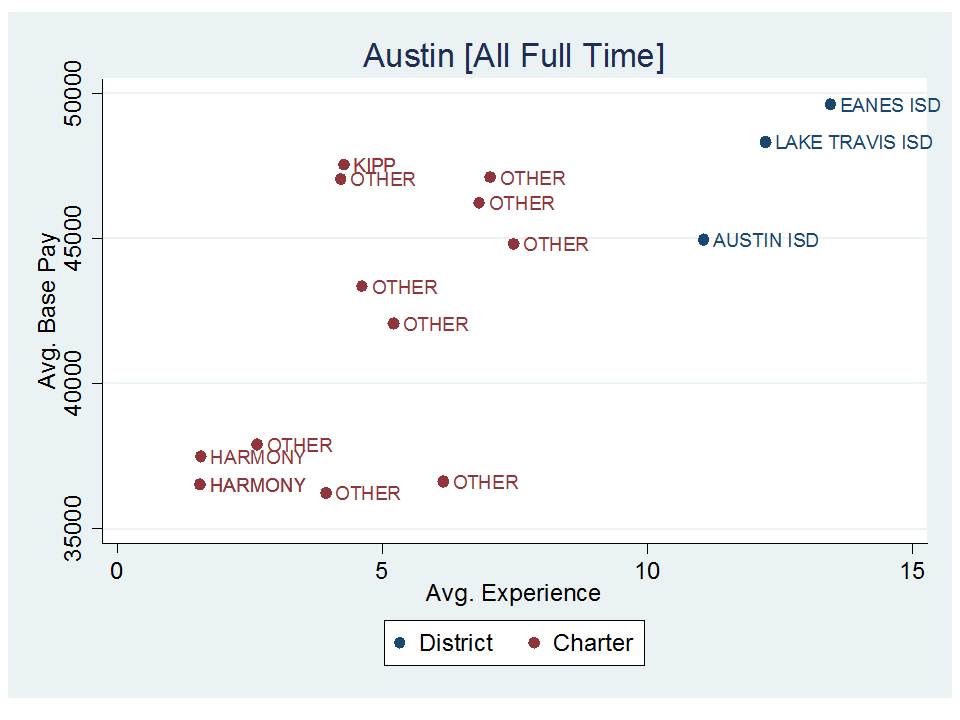Click the red Charter legend marker
Viewport: 960px width, 720px height.
(x=535, y=643)
